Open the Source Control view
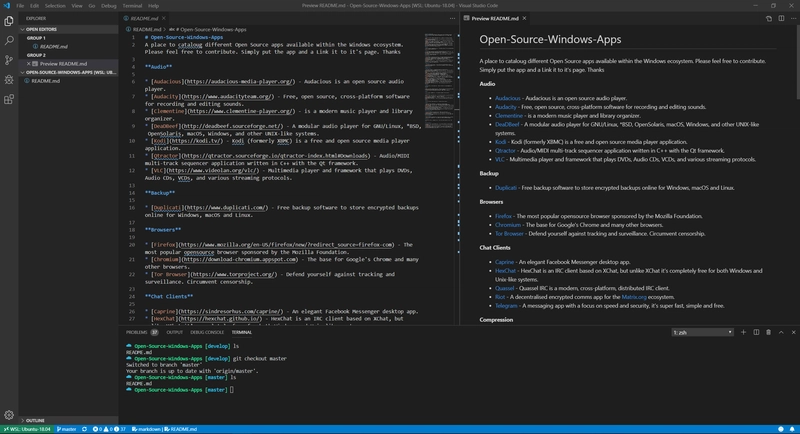The height and width of the screenshot is (434, 800). [x=9, y=60]
